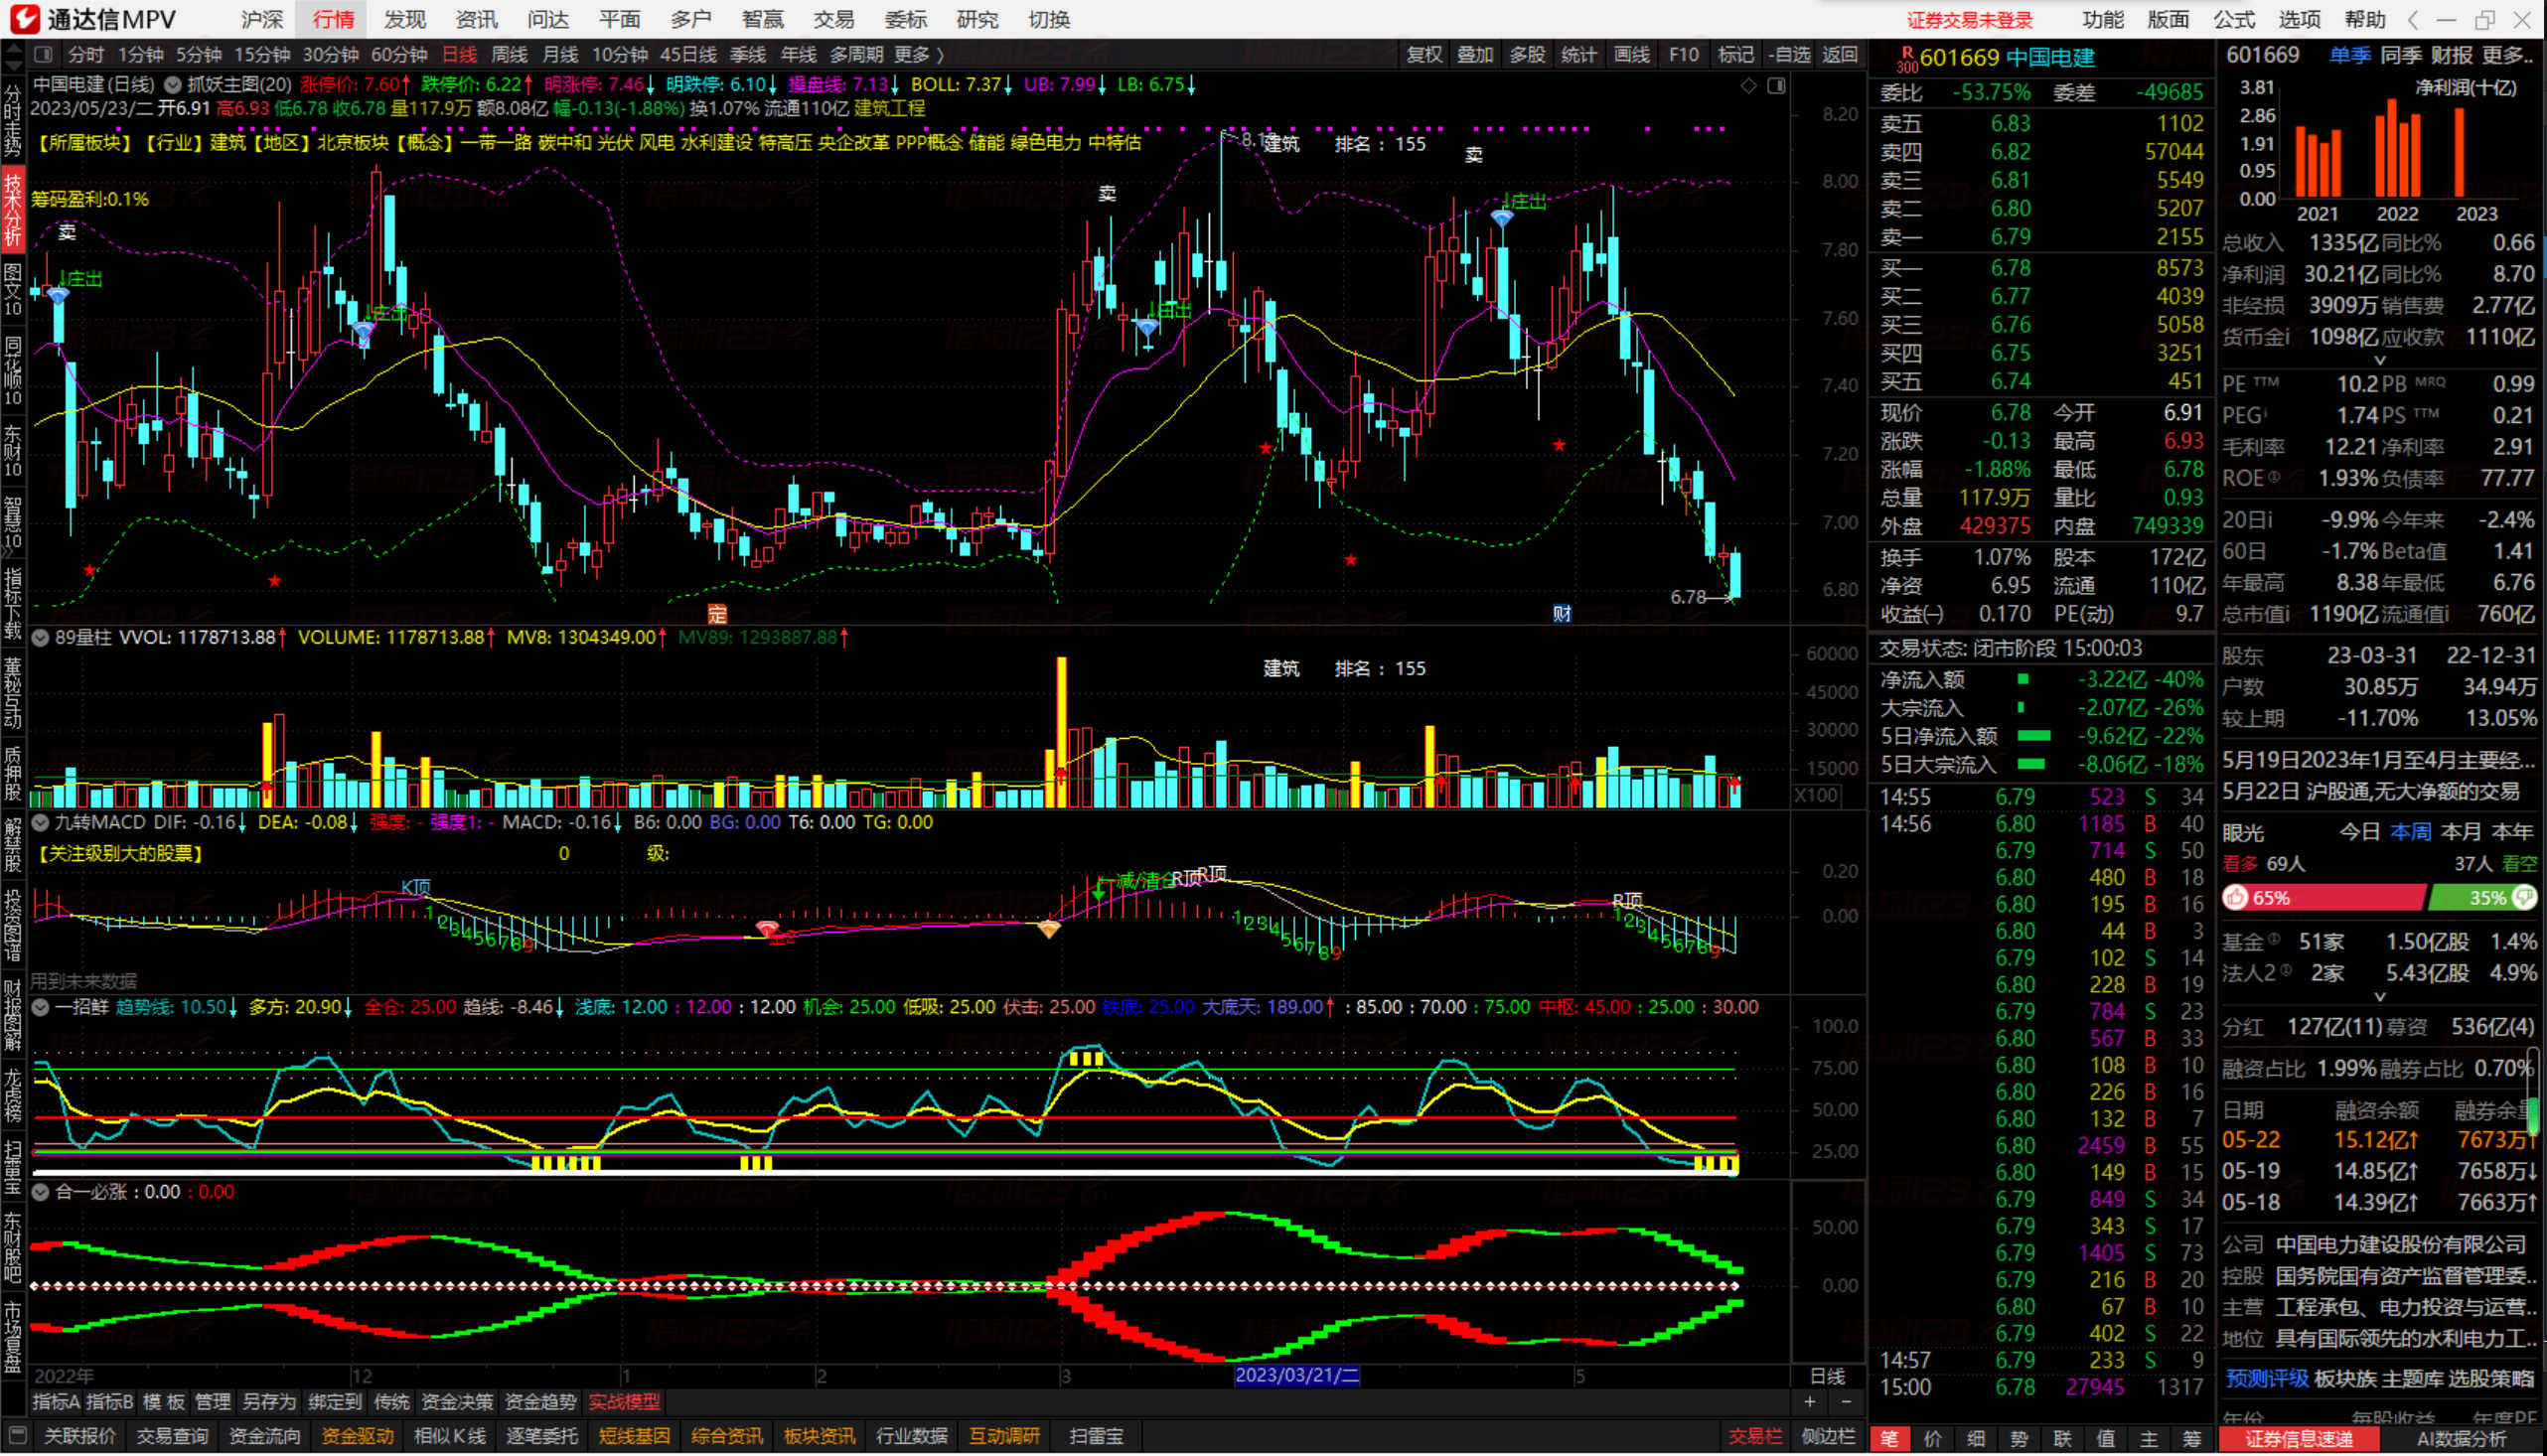The image size is (2547, 1456).
Task: Switch to the 周线 period tab
Action: (508, 55)
